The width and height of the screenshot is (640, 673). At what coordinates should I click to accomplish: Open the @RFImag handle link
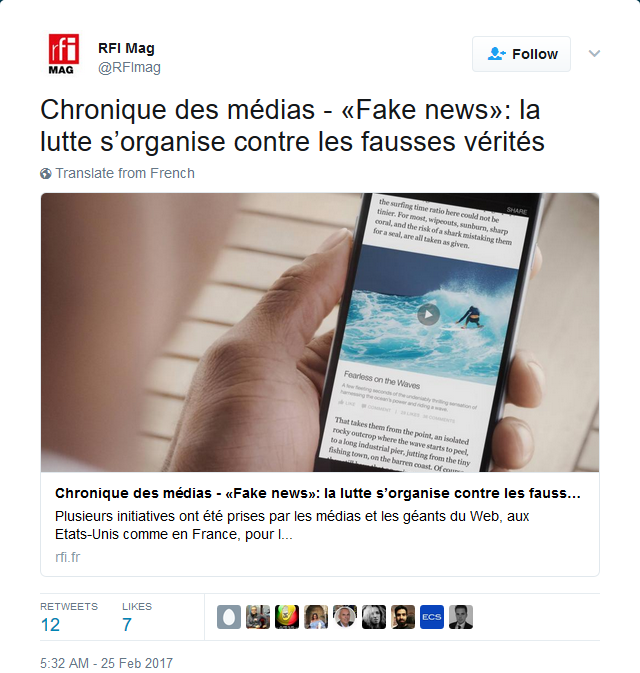coord(129,67)
